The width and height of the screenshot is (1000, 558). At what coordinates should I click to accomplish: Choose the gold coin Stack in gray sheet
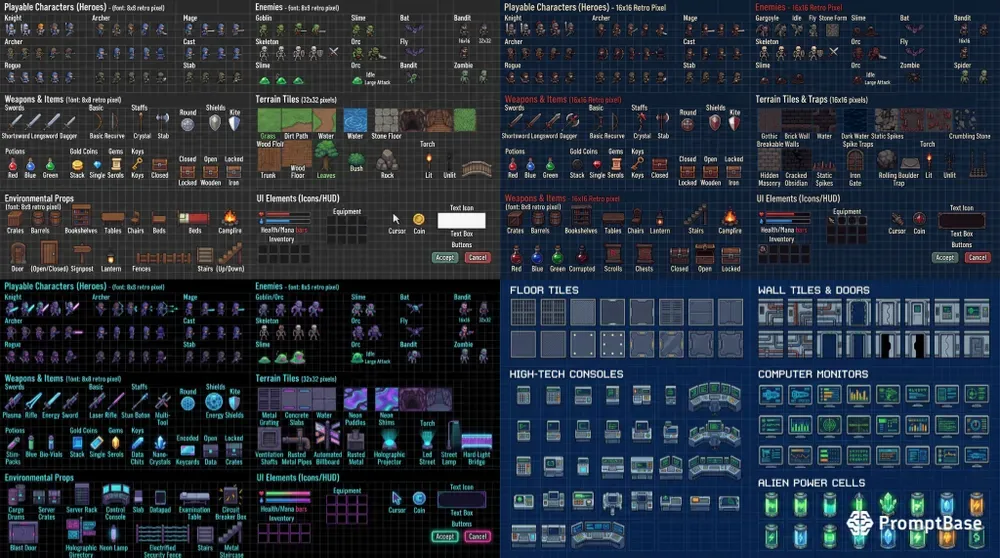(x=77, y=165)
